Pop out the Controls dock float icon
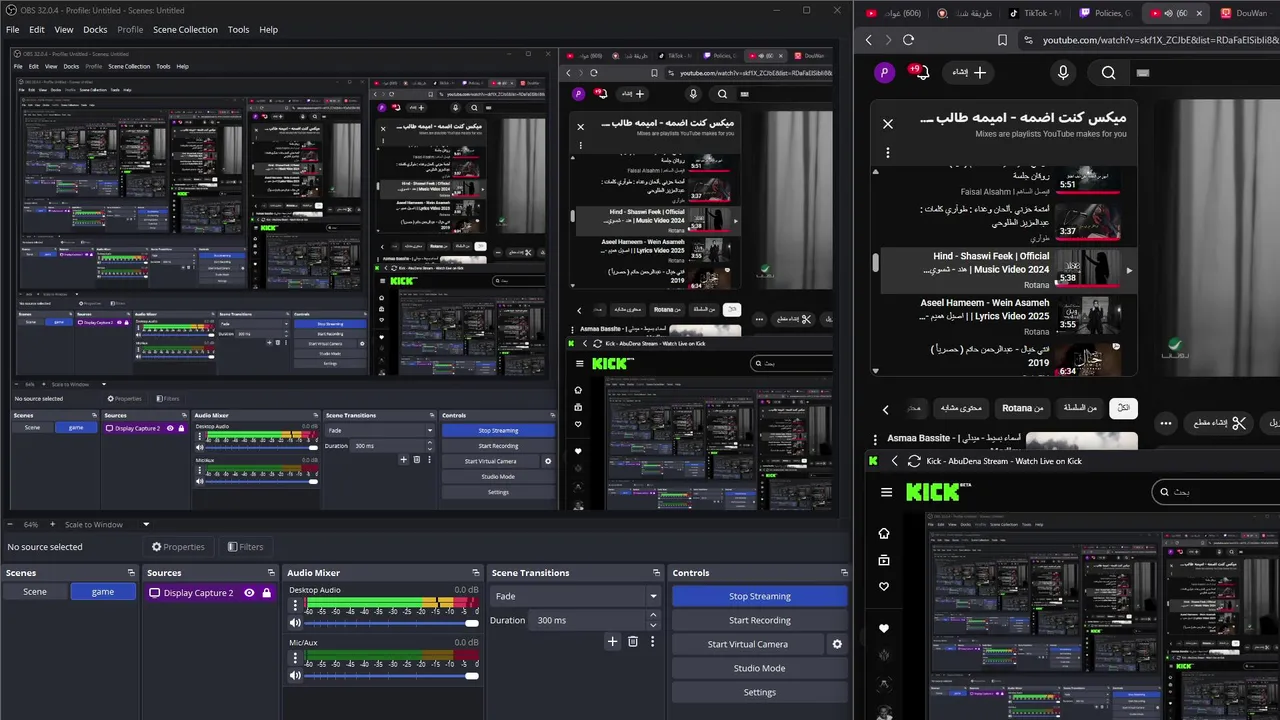 click(x=843, y=573)
